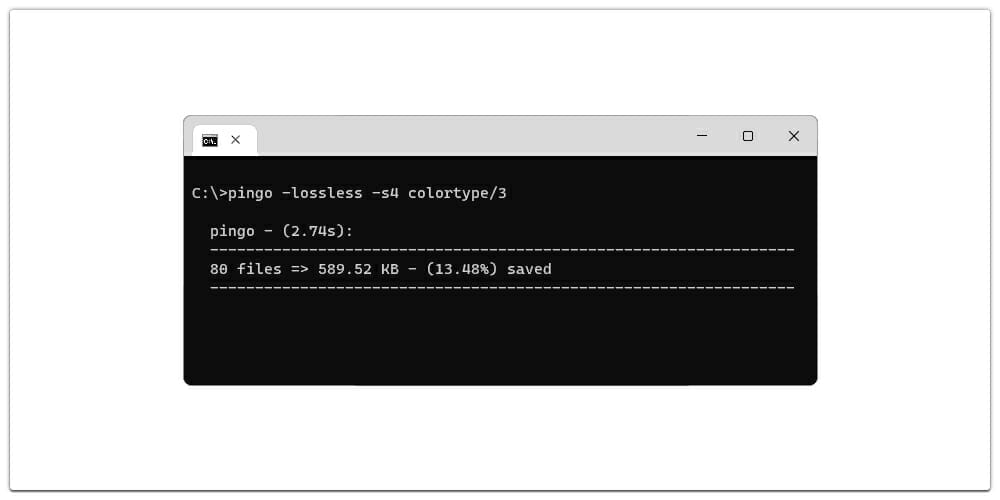Click the 589.52 KB value
This screenshot has width=1000, height=500.
[358, 269]
